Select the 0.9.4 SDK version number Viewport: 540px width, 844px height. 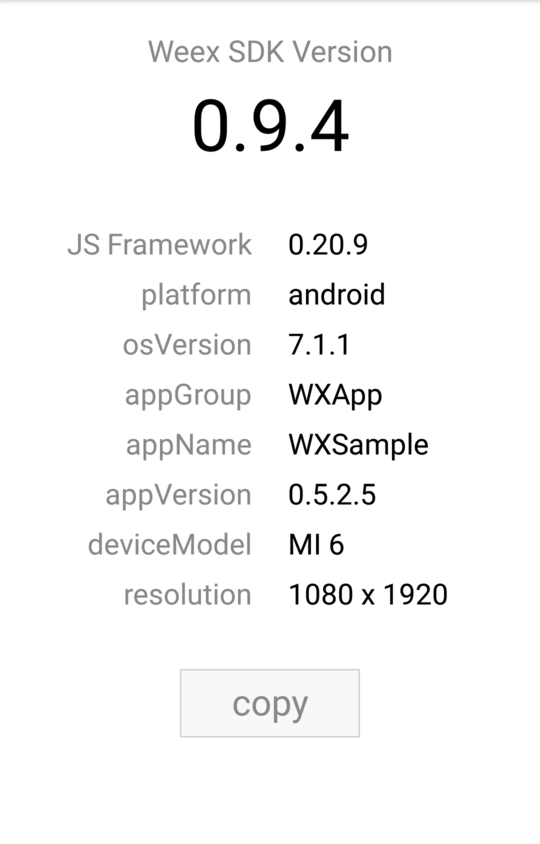click(270, 126)
